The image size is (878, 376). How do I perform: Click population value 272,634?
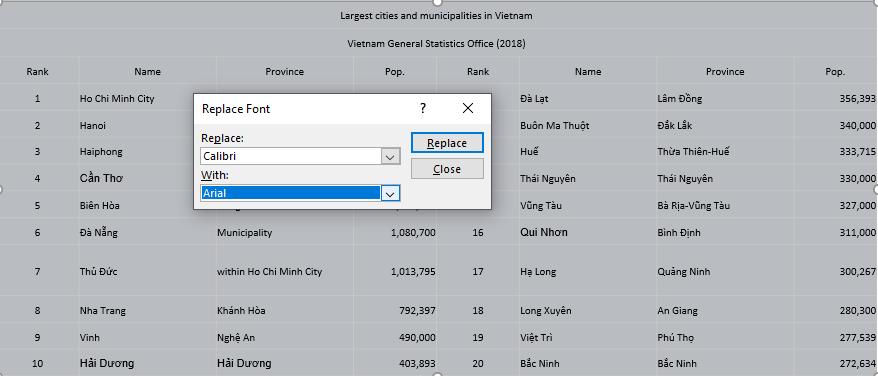tap(857, 364)
